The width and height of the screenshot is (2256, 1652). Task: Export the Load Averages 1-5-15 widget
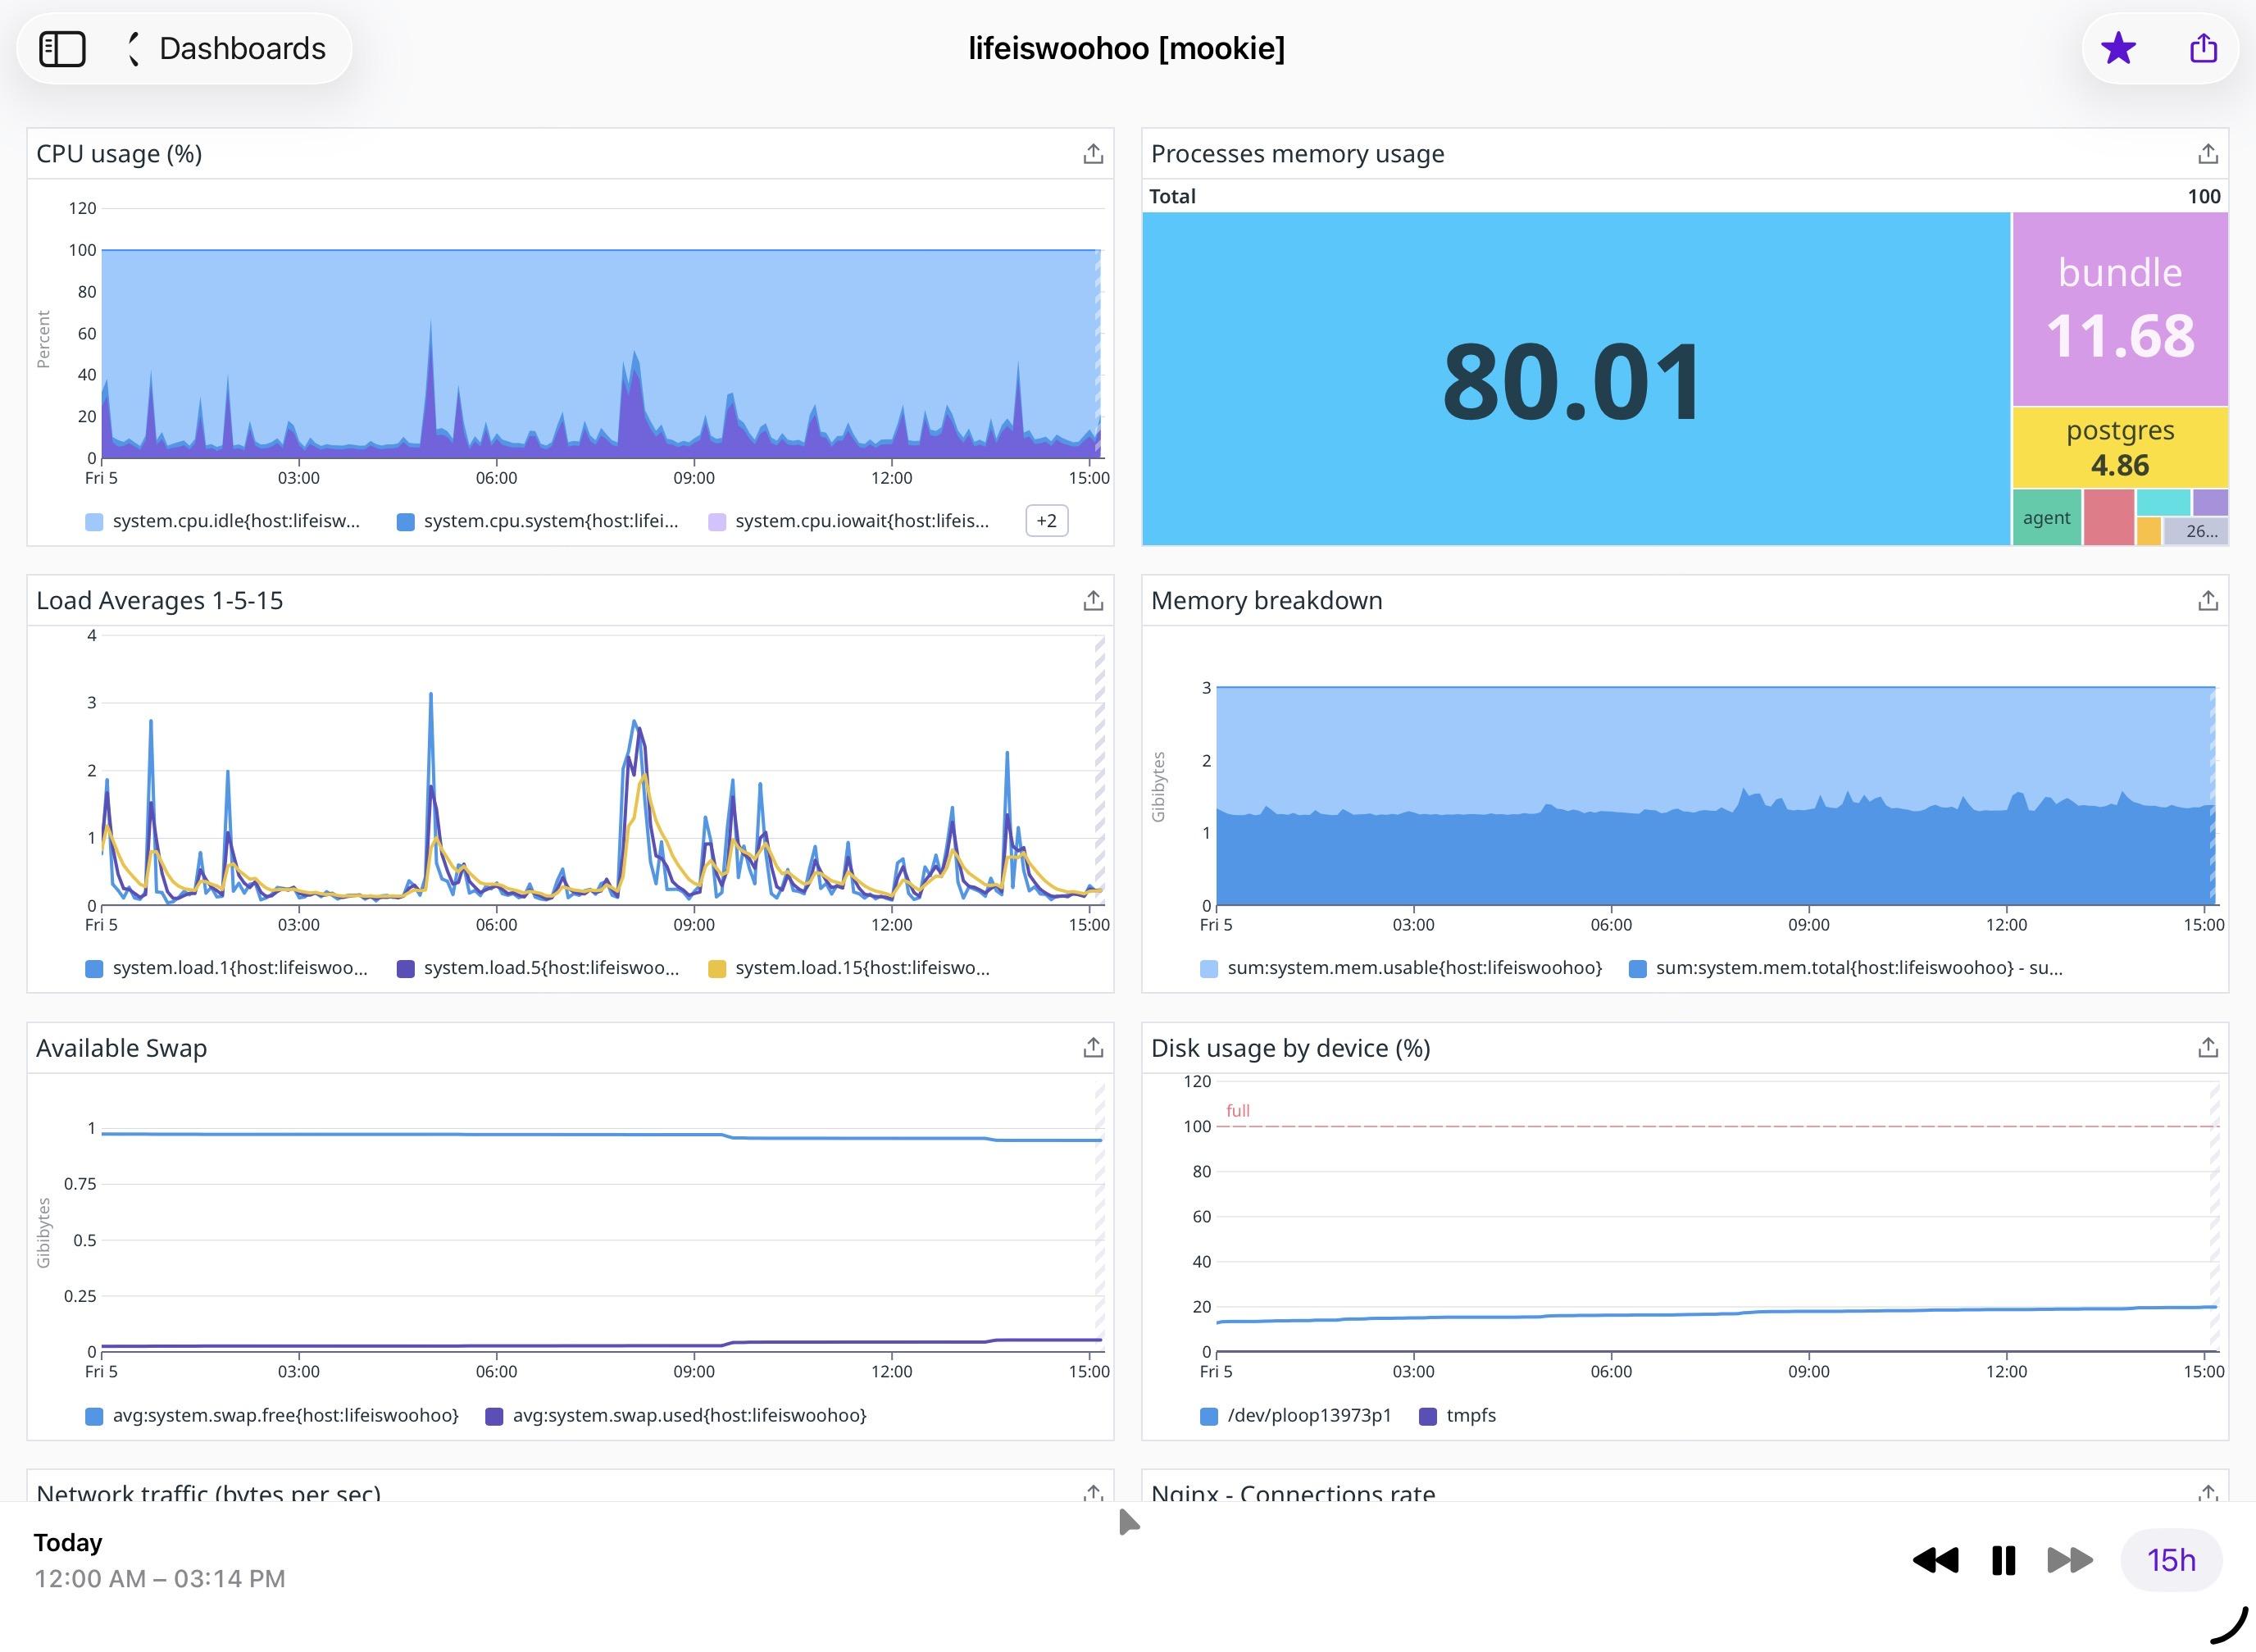pos(1093,600)
